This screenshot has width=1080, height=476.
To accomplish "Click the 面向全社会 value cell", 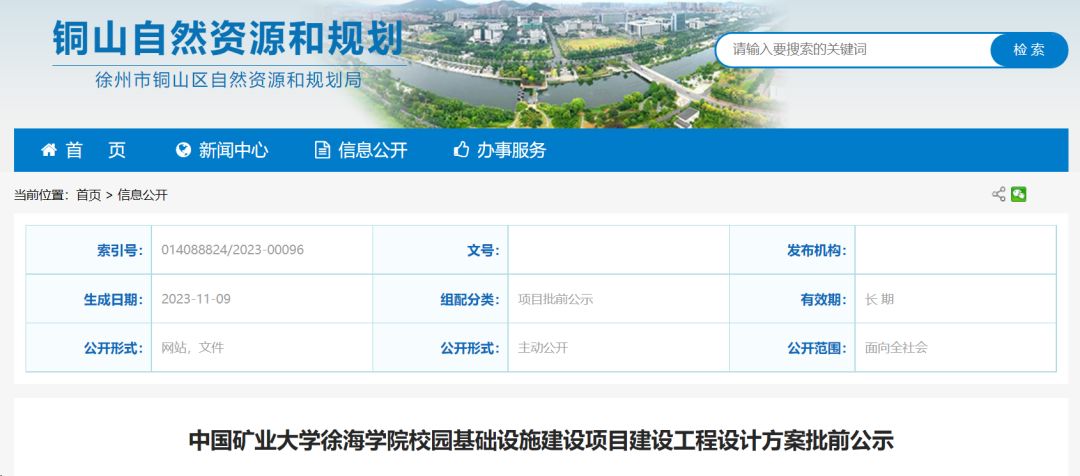I will tap(955, 348).
